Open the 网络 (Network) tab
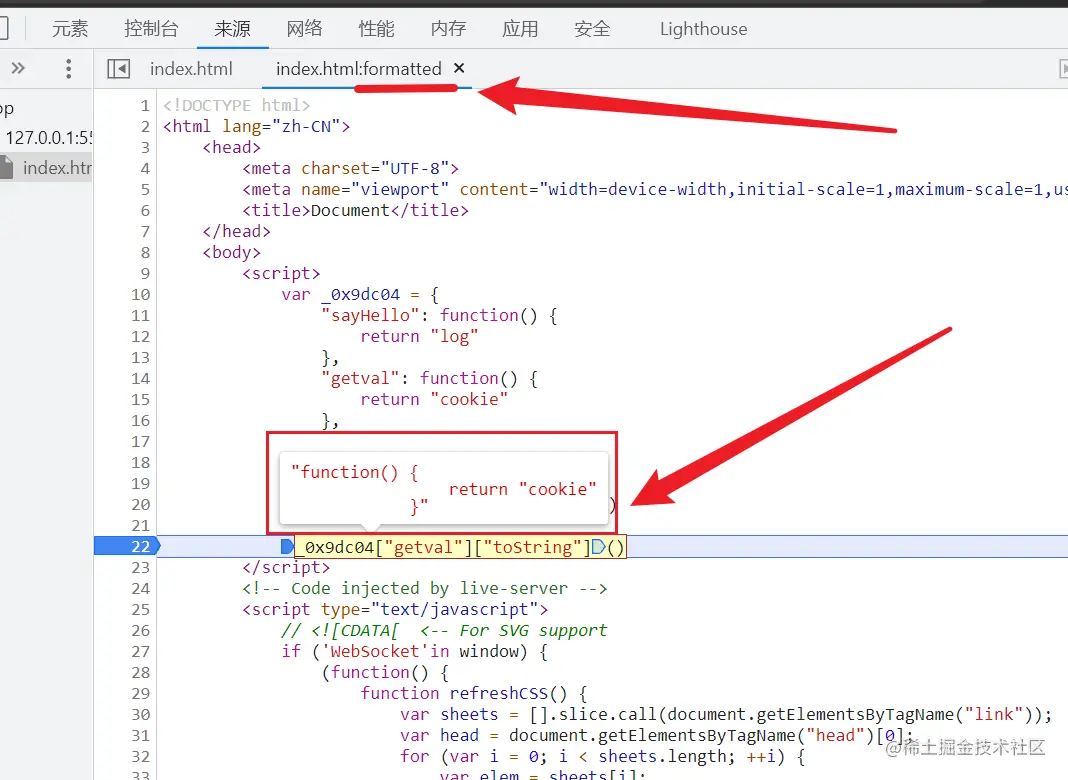This screenshot has width=1068, height=780. [304, 29]
